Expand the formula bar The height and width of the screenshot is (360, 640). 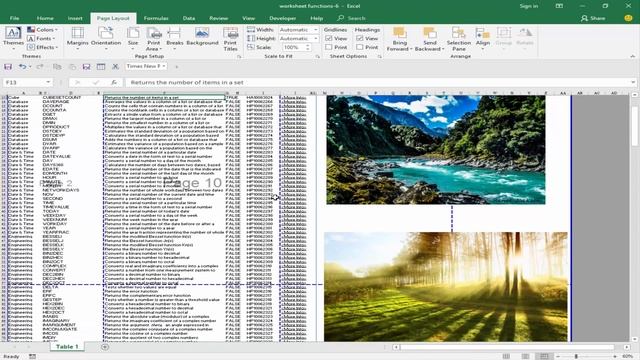coord(633,82)
